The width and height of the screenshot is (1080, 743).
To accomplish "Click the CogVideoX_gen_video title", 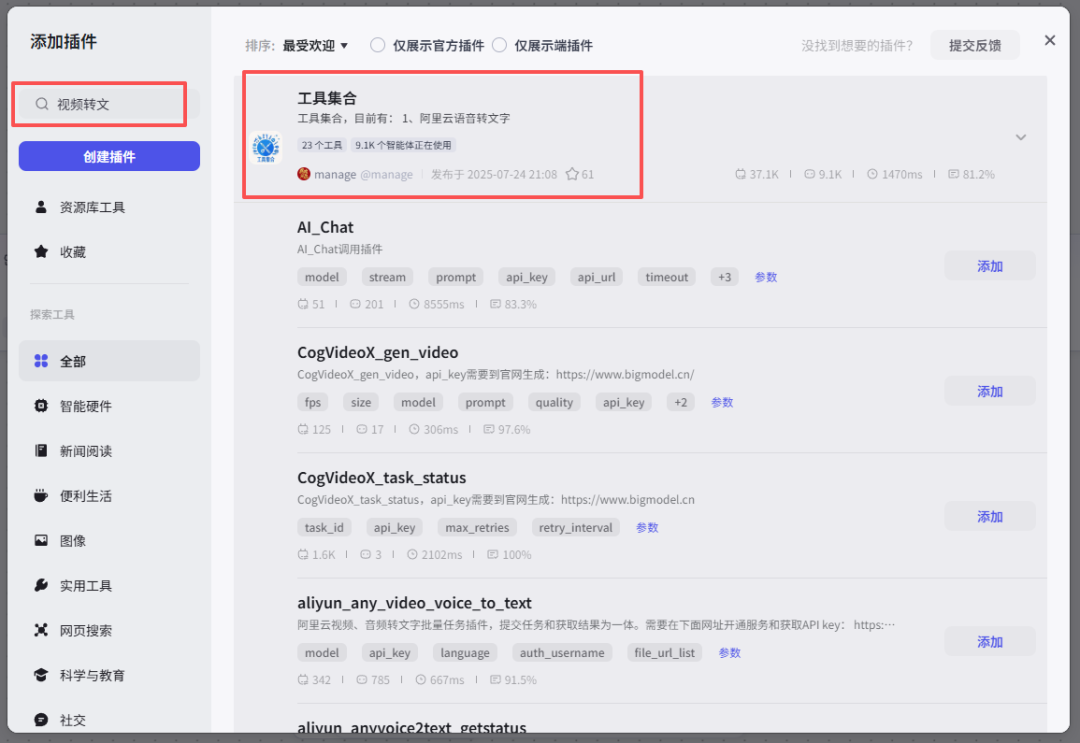I will click(377, 353).
